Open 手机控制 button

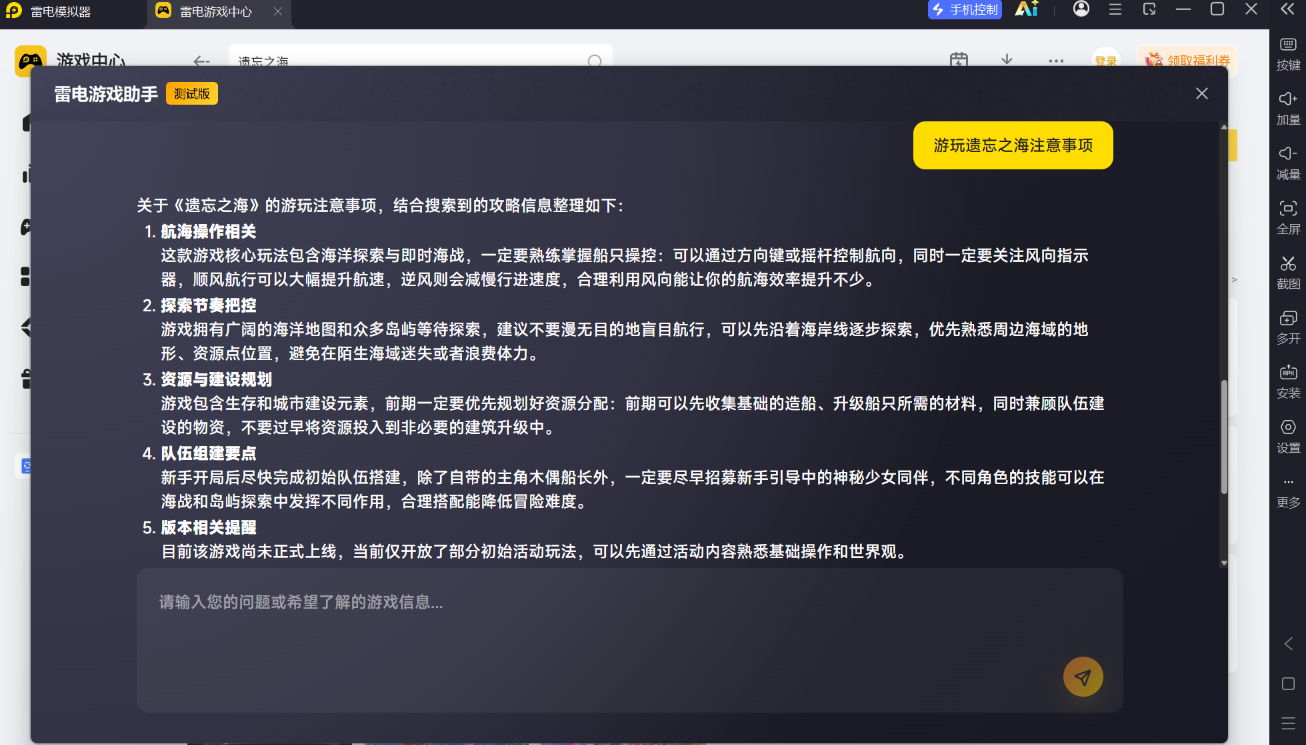(965, 10)
